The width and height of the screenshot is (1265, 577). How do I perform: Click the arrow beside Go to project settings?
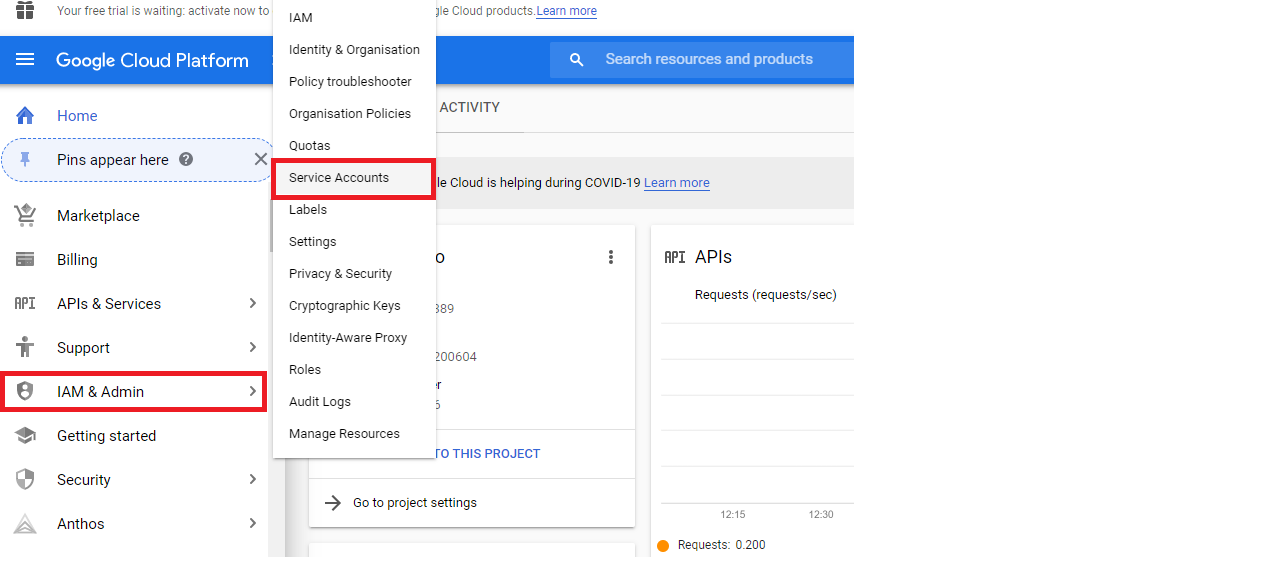pos(334,502)
